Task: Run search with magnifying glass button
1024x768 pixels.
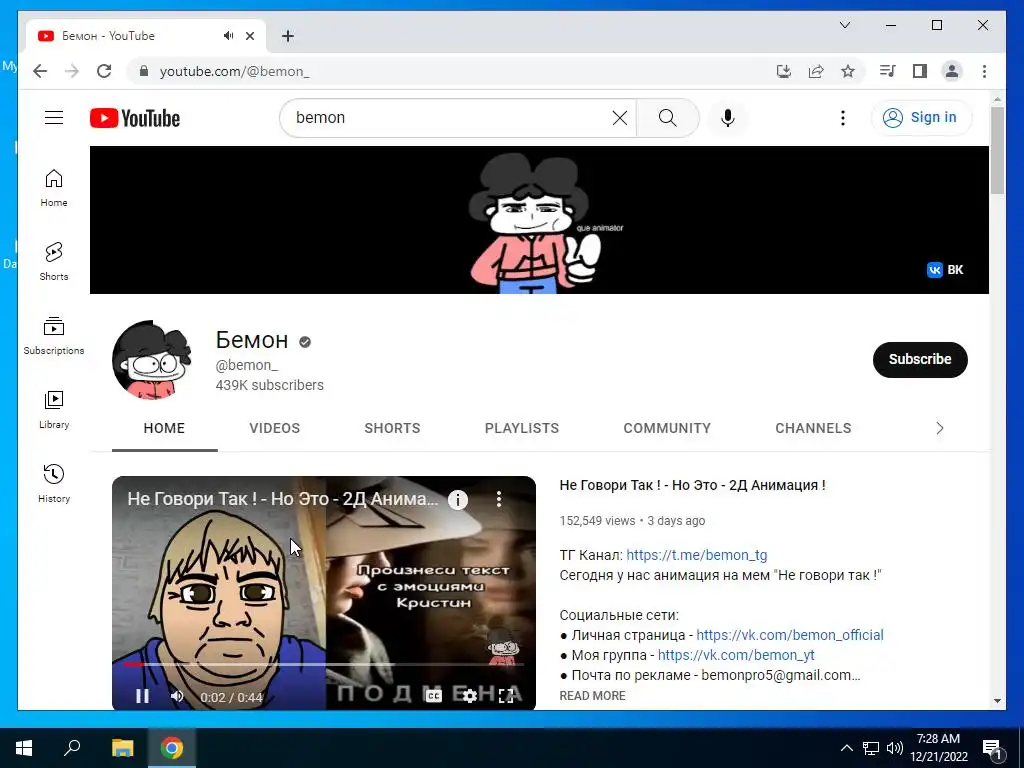Action: point(667,118)
